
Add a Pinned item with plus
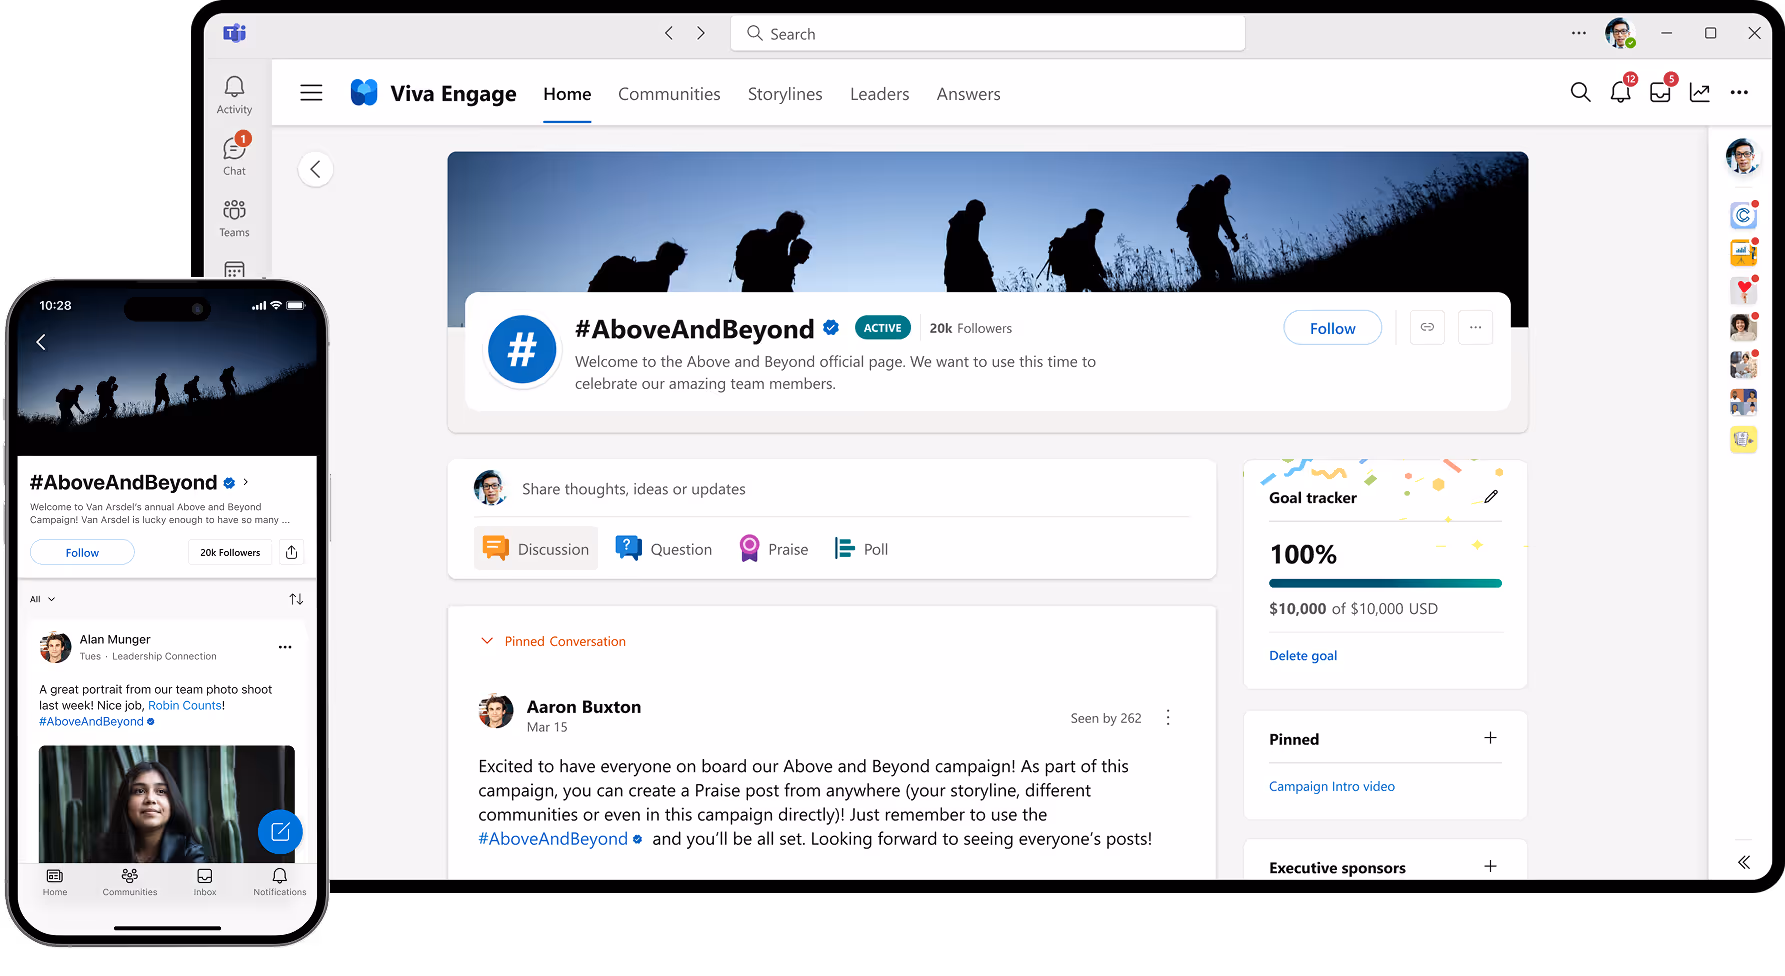click(x=1490, y=738)
